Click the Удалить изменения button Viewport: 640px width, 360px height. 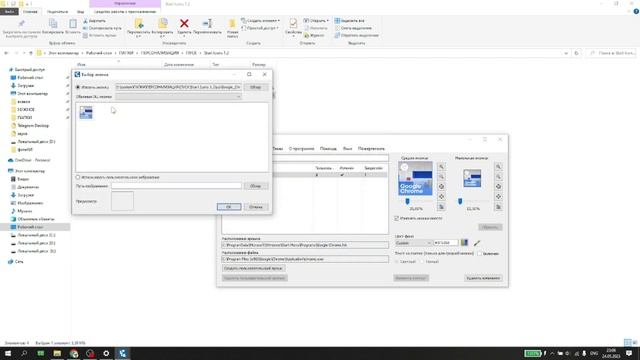483,278
